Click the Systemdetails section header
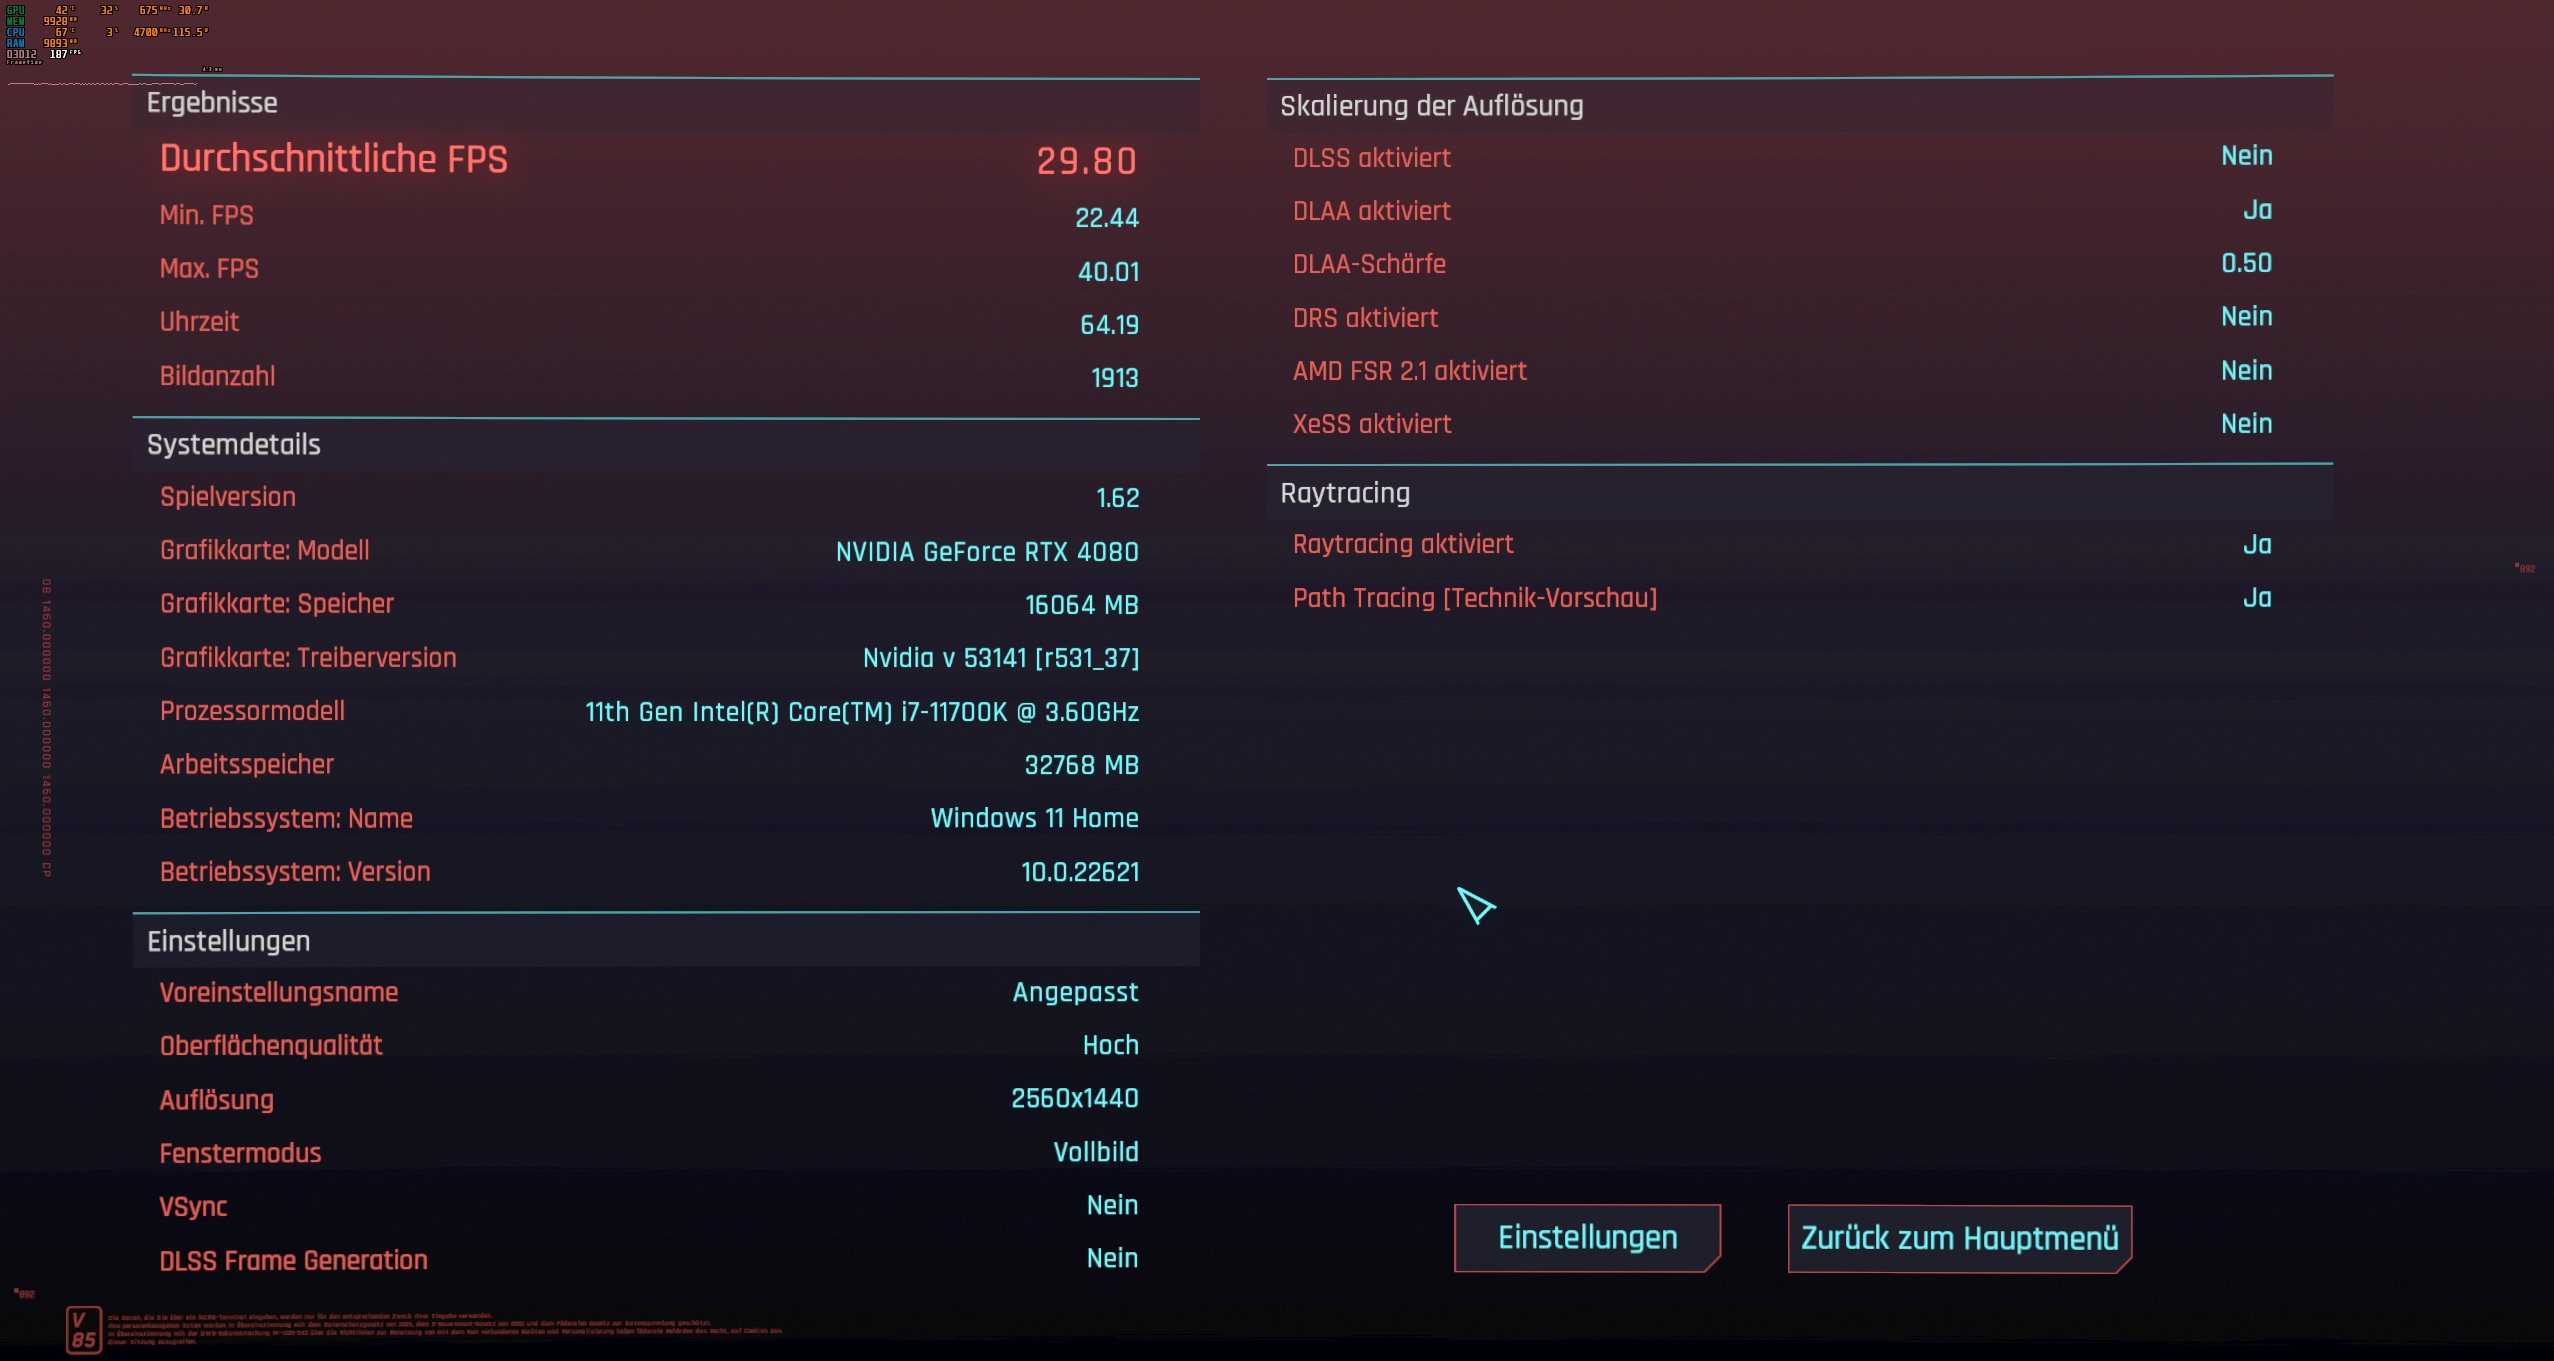Image resolution: width=2554 pixels, height=1361 pixels. [x=233, y=445]
